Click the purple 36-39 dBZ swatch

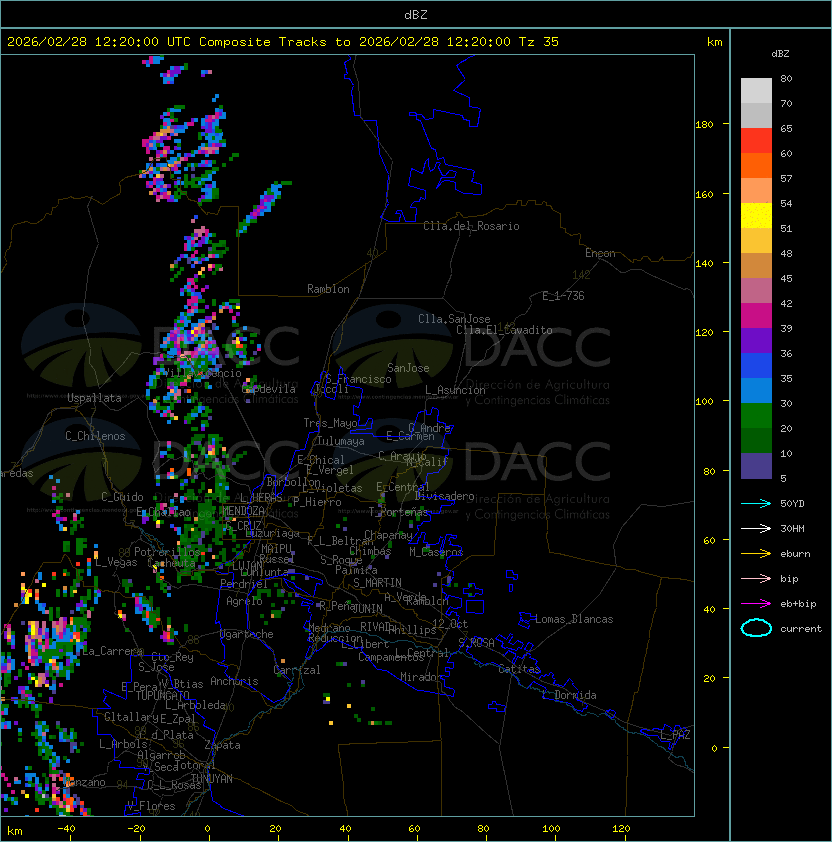click(756, 340)
